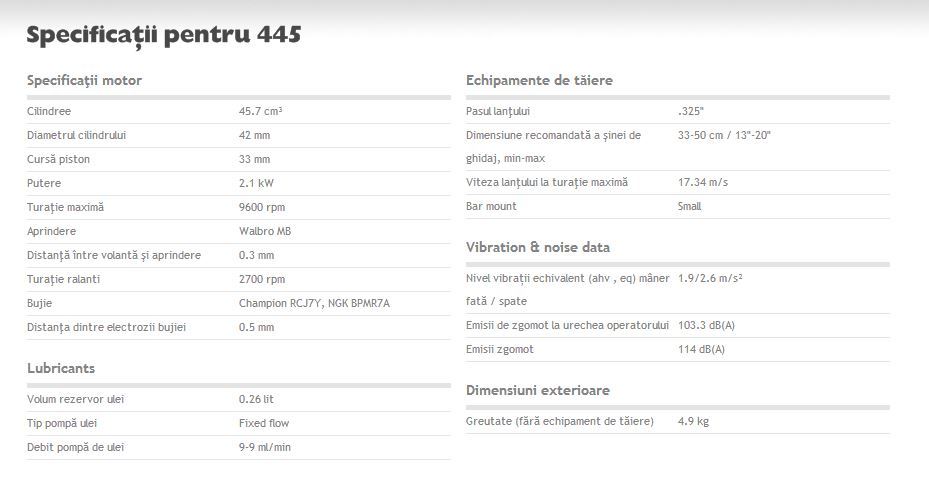Select the 17.34 m/s chain speed value
Screen dimensions: 929x496
coord(702,182)
